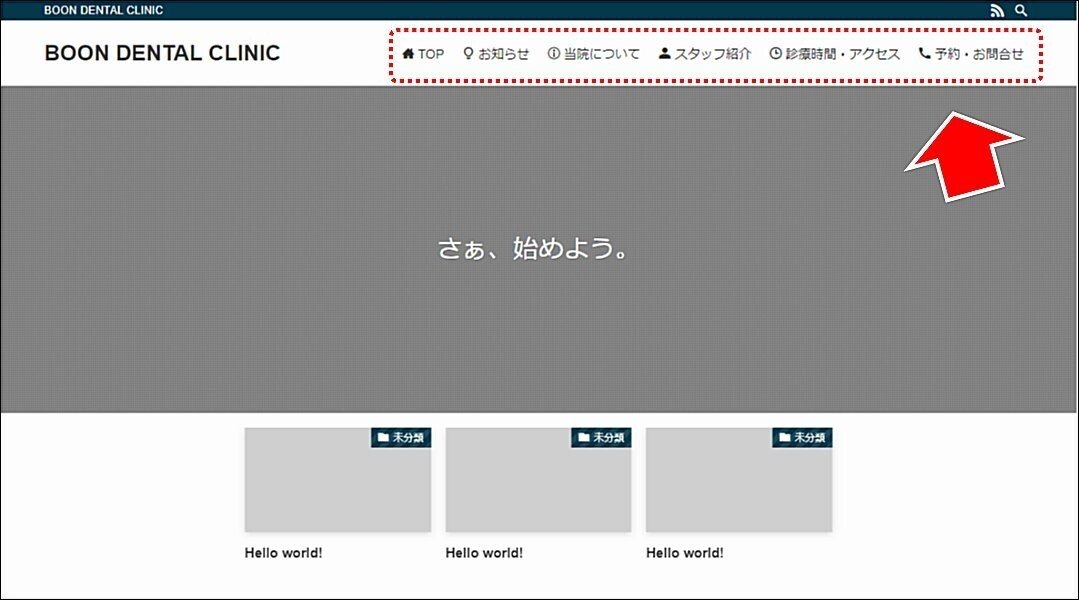Open 診療時間・アクセス menu item
Screen dimensions: 1079x600
835,54
